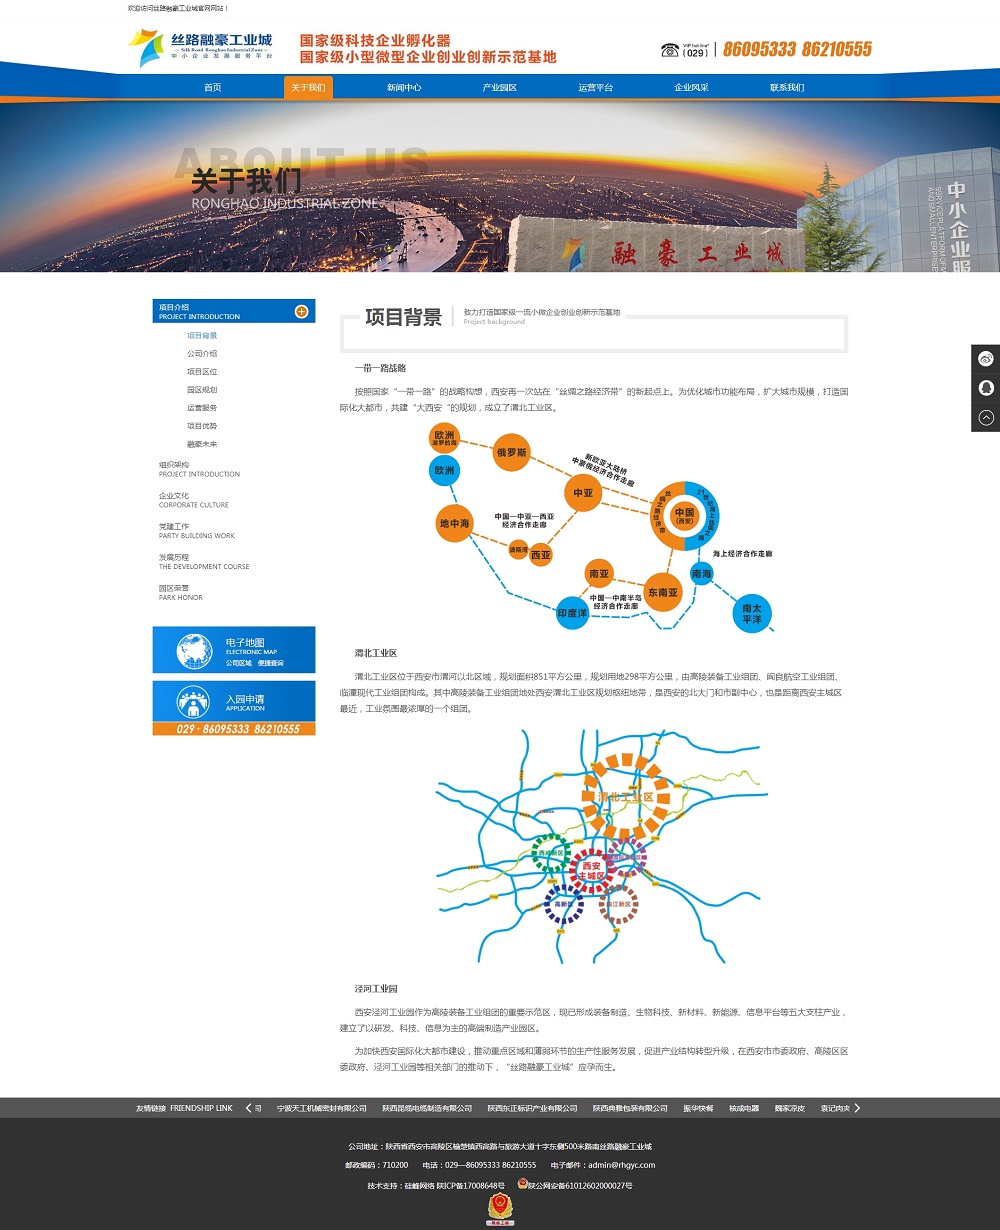Toggle the orange plus on Project Introduction
This screenshot has width=1000, height=1230.
click(301, 311)
